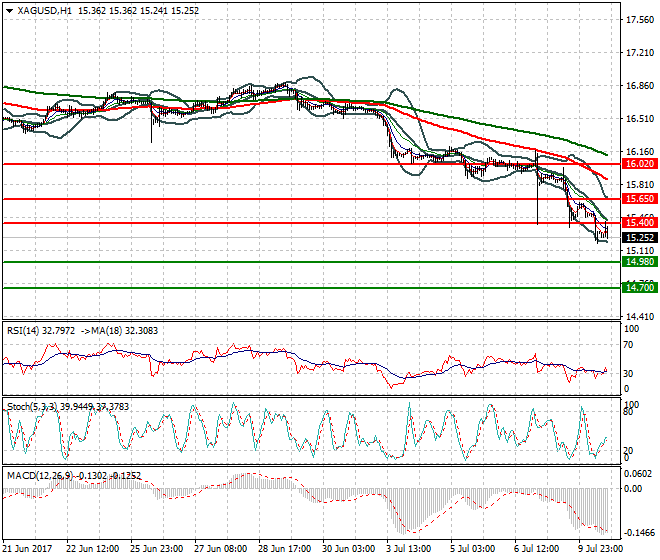Select the 25 Jun 23:00 time label

157,549
